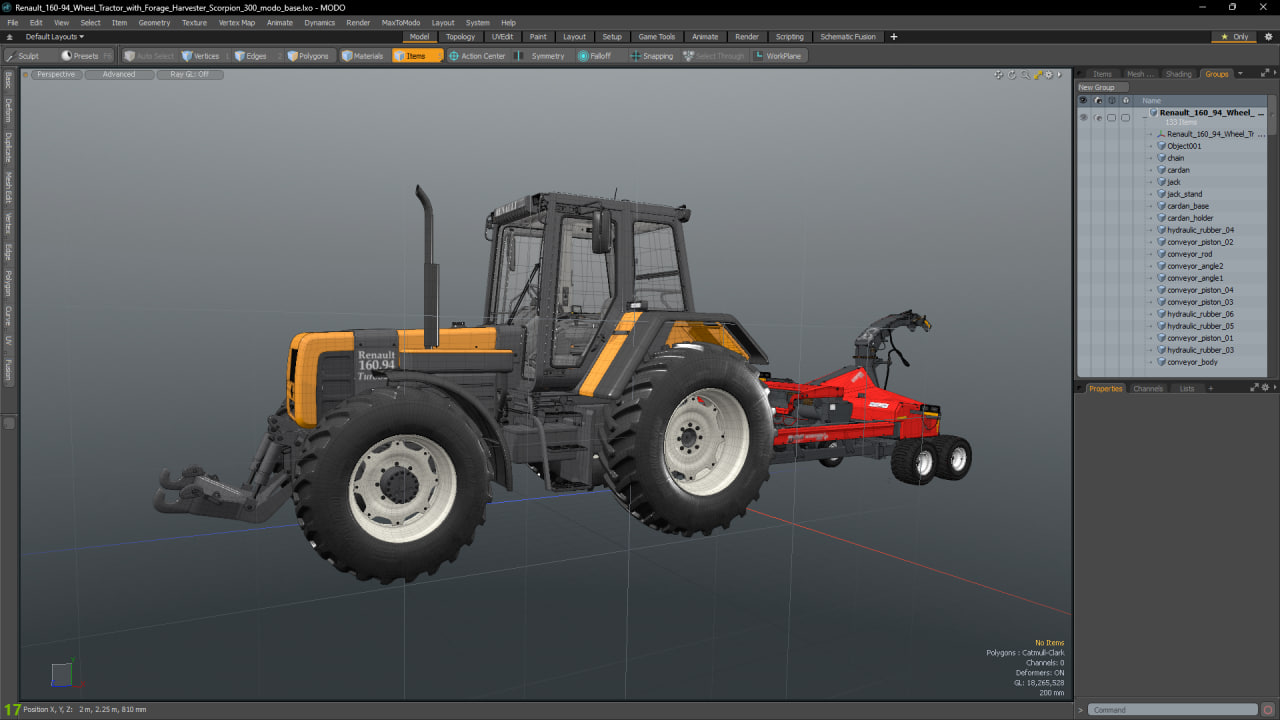Click the axis gizmo cube in viewport corner
The width and height of the screenshot is (1280, 720).
coord(62,674)
